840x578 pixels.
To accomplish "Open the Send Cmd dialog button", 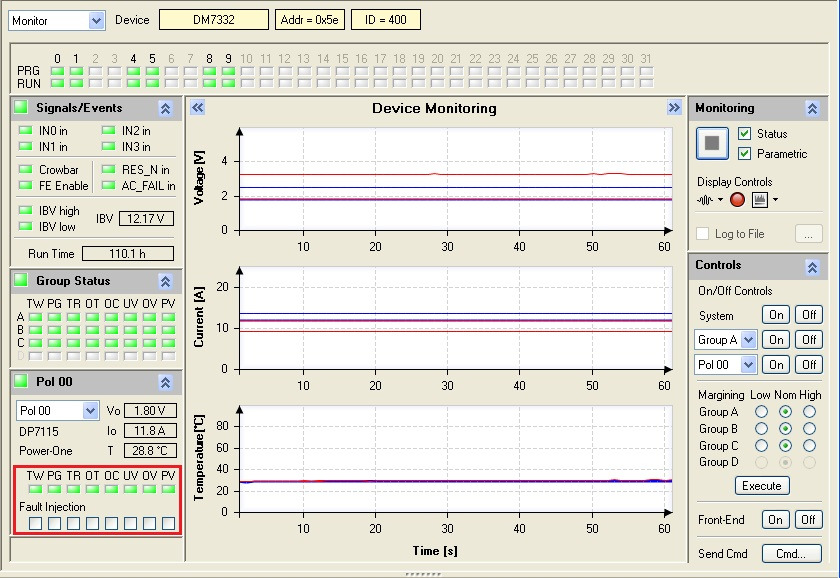I will [791, 553].
